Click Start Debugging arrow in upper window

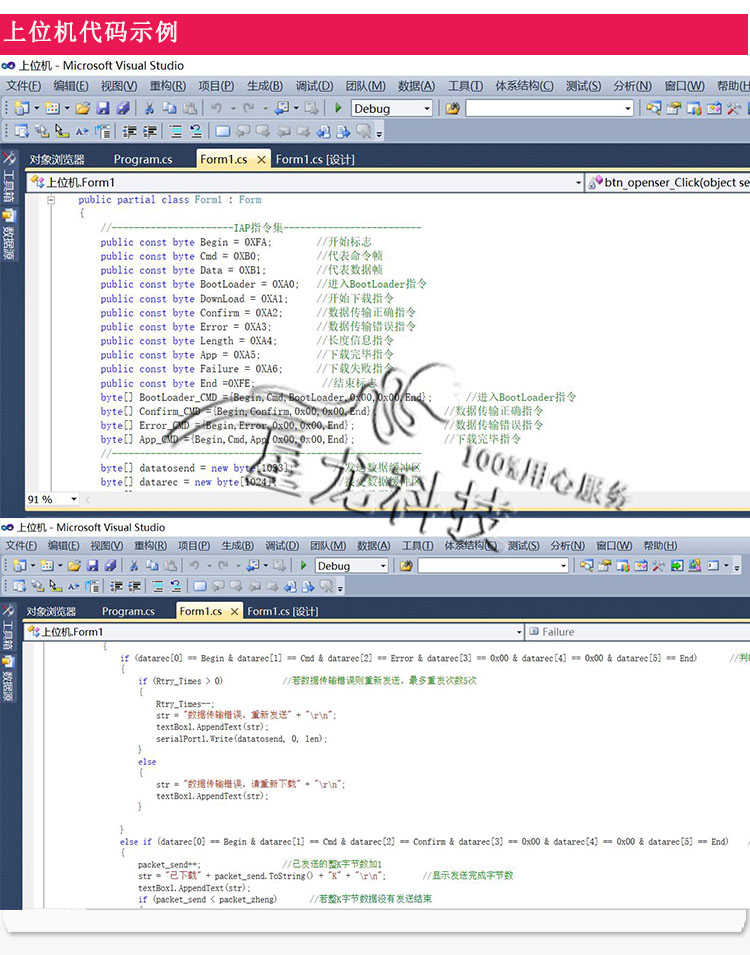click(x=338, y=108)
